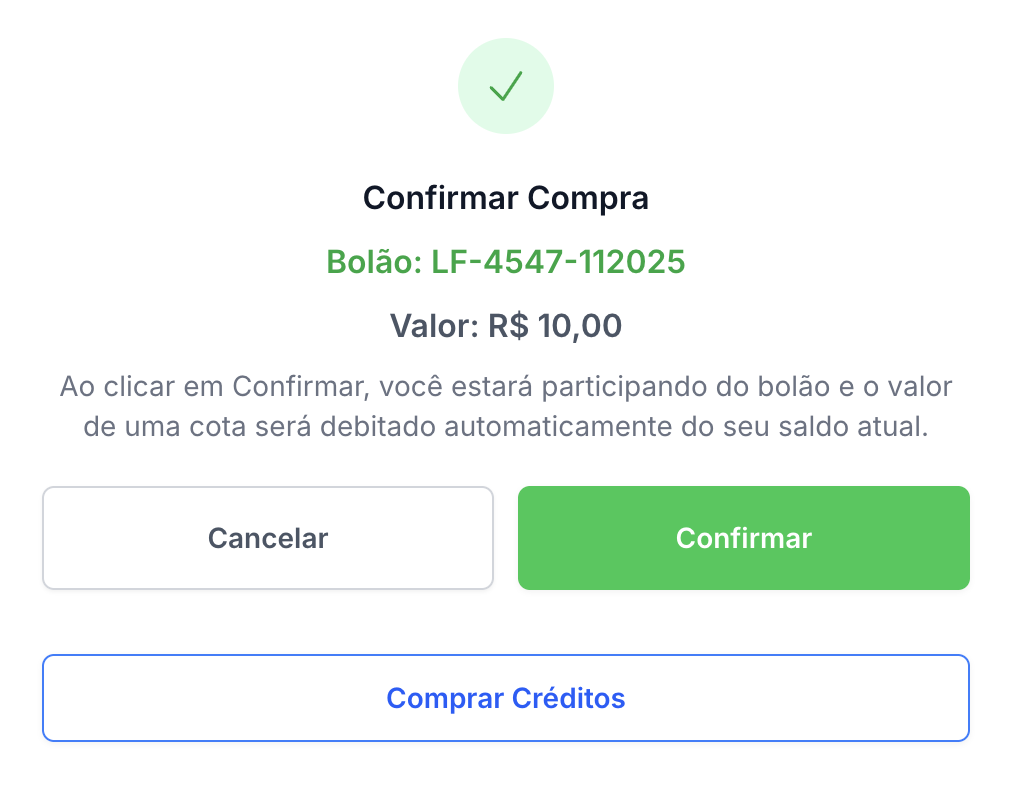Click the R$ 10,00 amount
This screenshot has width=1012, height=794.
coord(553,325)
